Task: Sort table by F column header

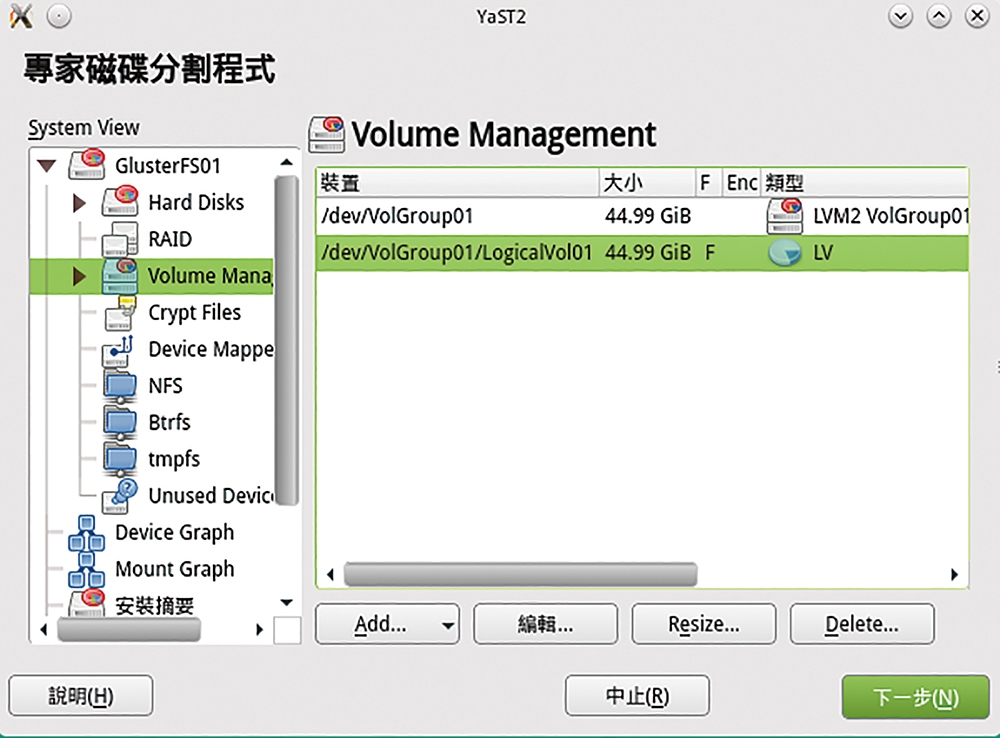Action: [708, 183]
